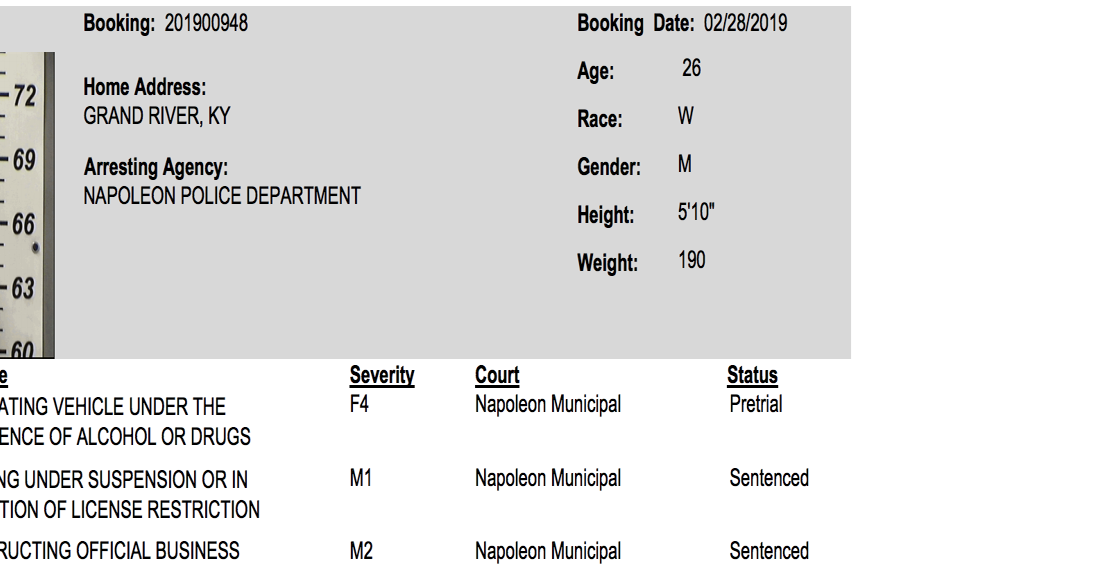
Task: Select the M2 severity entry
Action: [x=361, y=551]
